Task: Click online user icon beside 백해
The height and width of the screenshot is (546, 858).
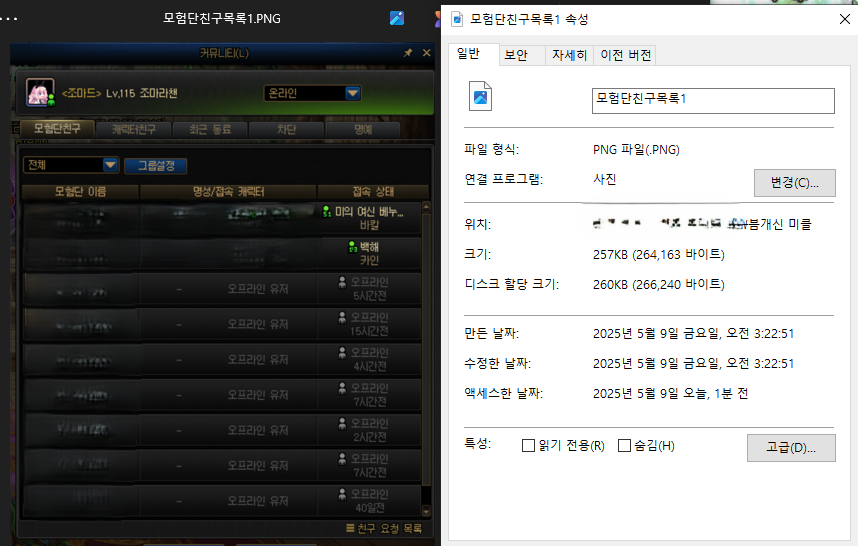Action: tap(352, 246)
